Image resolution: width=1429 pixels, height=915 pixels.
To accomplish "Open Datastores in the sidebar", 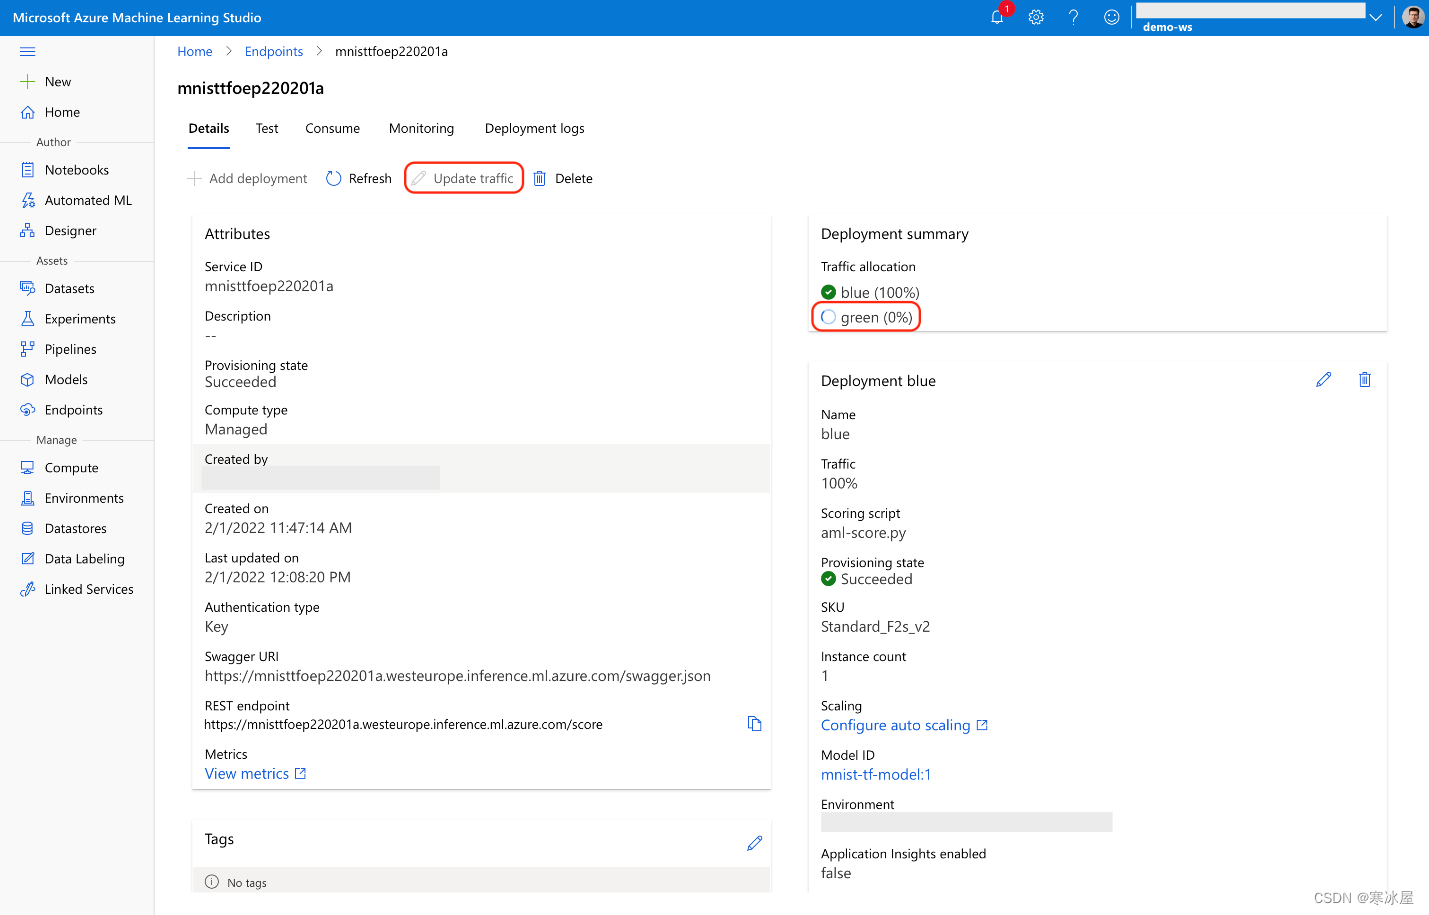I will [77, 529].
